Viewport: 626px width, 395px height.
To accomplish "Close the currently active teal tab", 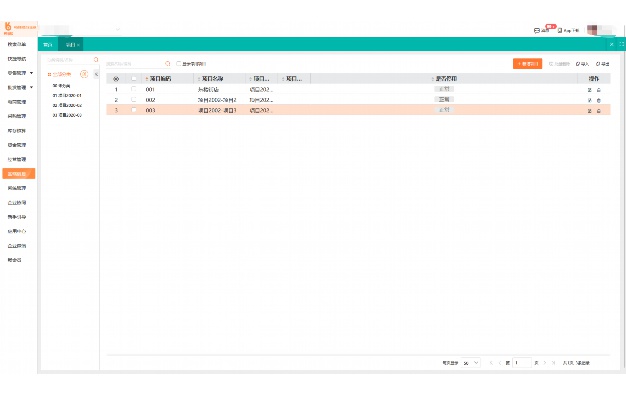I will (x=78, y=45).
